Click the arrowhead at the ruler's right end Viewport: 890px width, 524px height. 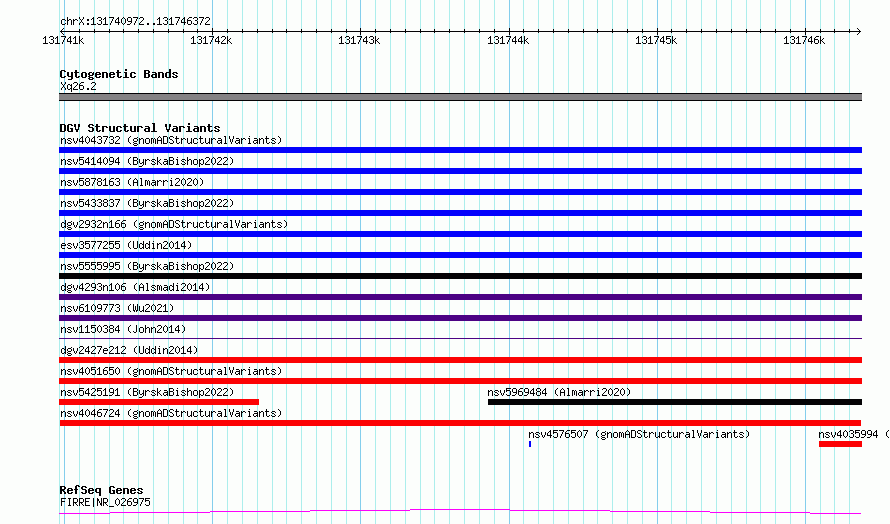tap(859, 32)
